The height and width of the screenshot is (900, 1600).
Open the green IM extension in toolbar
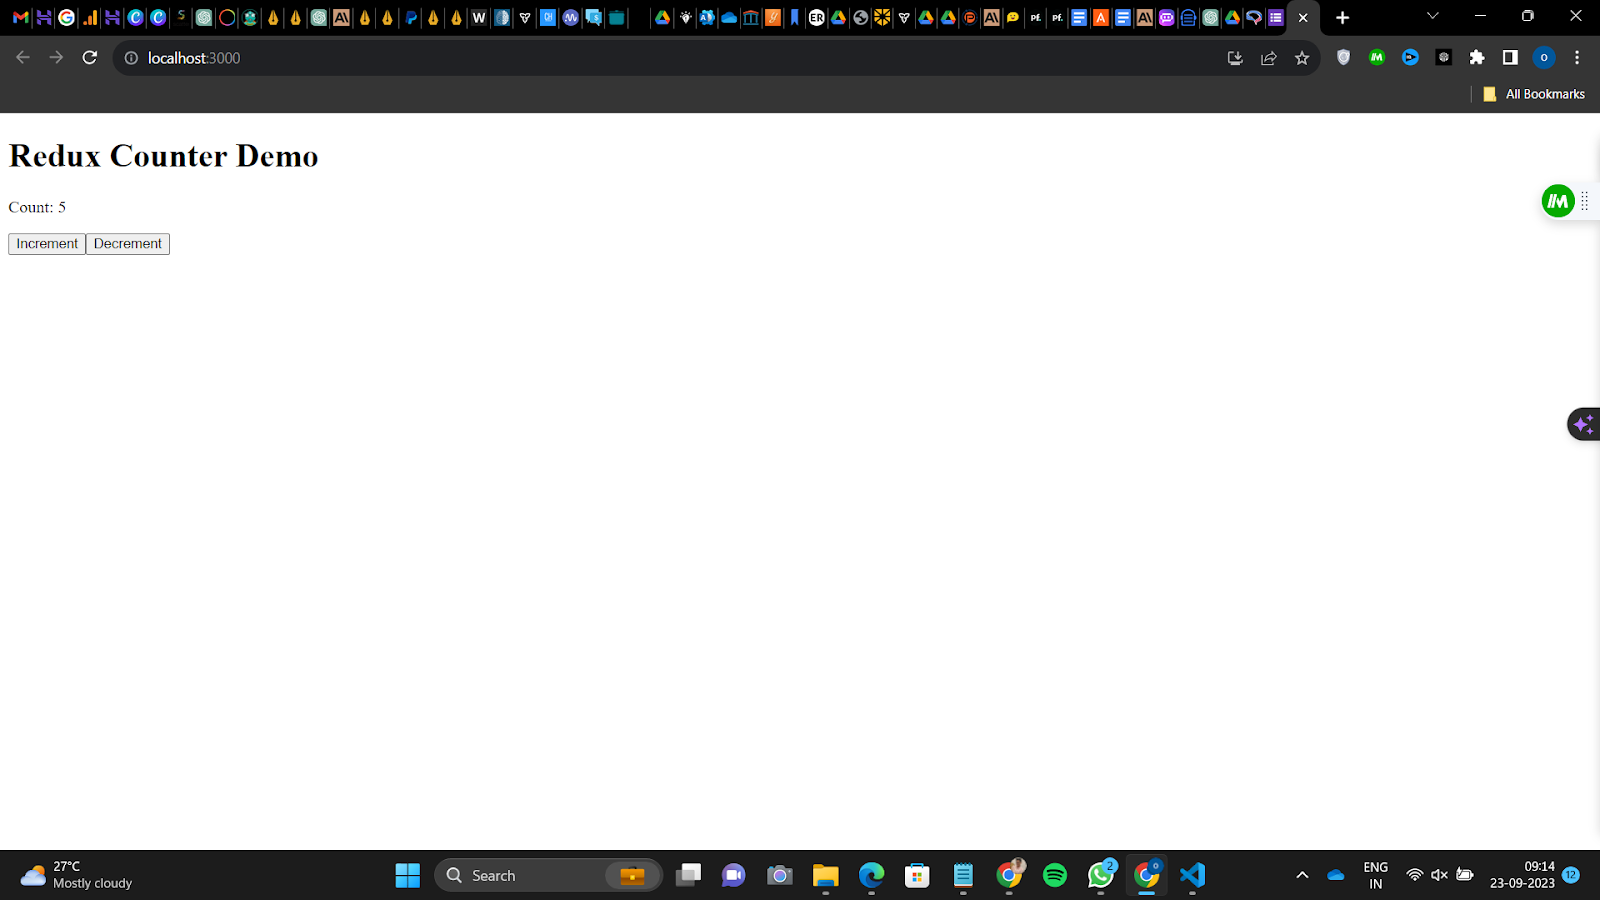[1377, 58]
